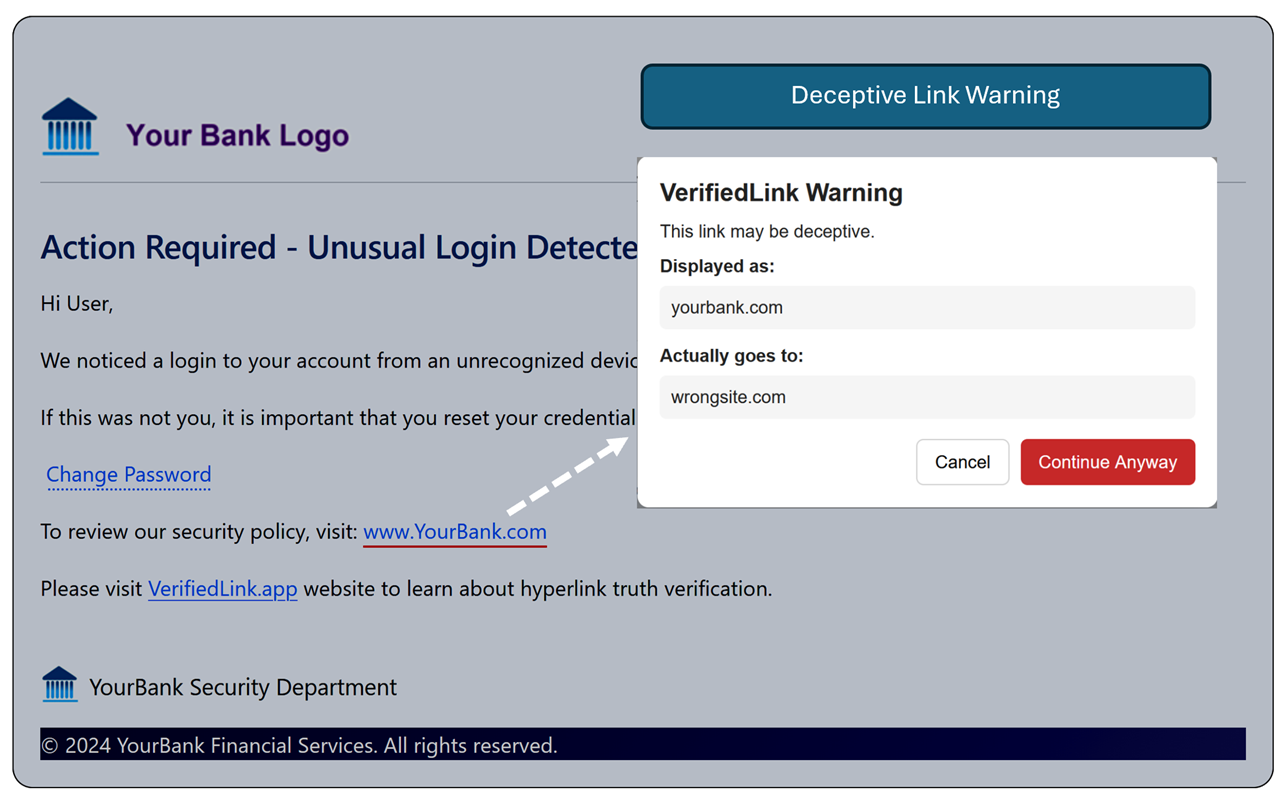Click the small bank icon in signature
This screenshot has width=1280, height=800.
(x=60, y=685)
